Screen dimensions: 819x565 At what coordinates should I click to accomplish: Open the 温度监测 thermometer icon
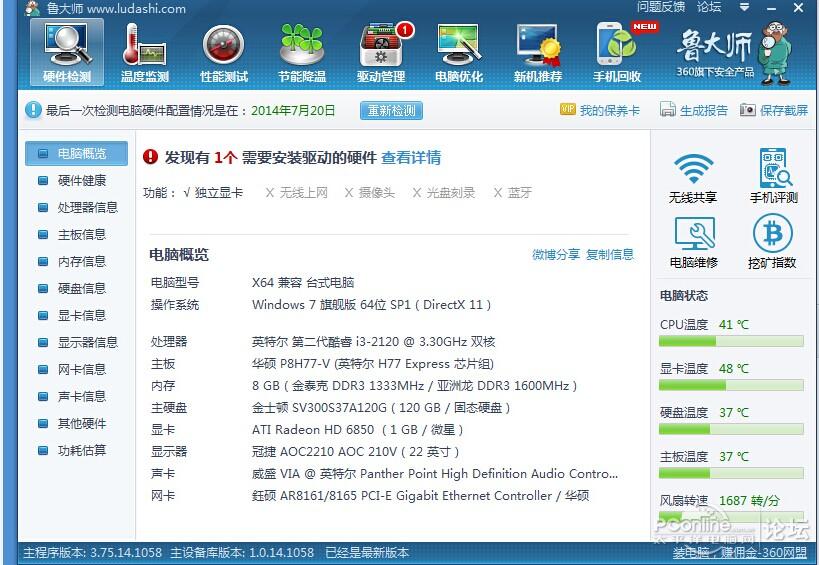pos(145,52)
